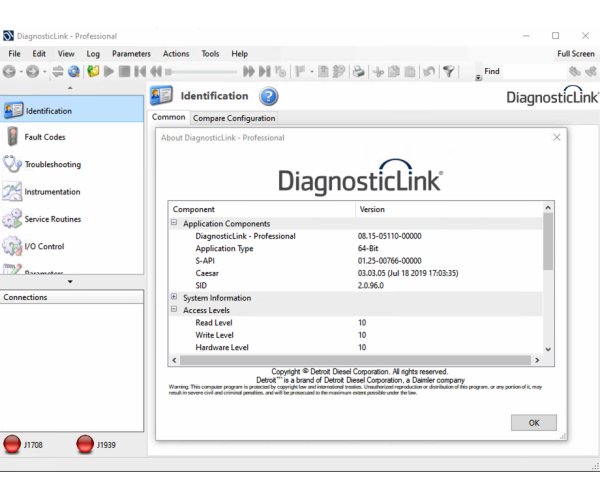Viewport: 600px width, 500px height.
Task: Skip to log start
Action: (x=140, y=72)
